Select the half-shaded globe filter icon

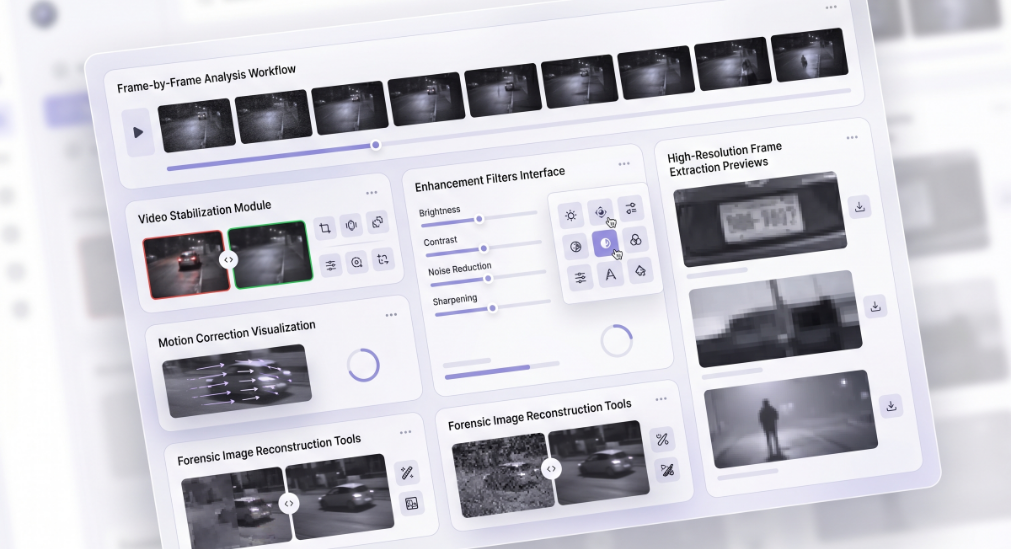coord(576,246)
